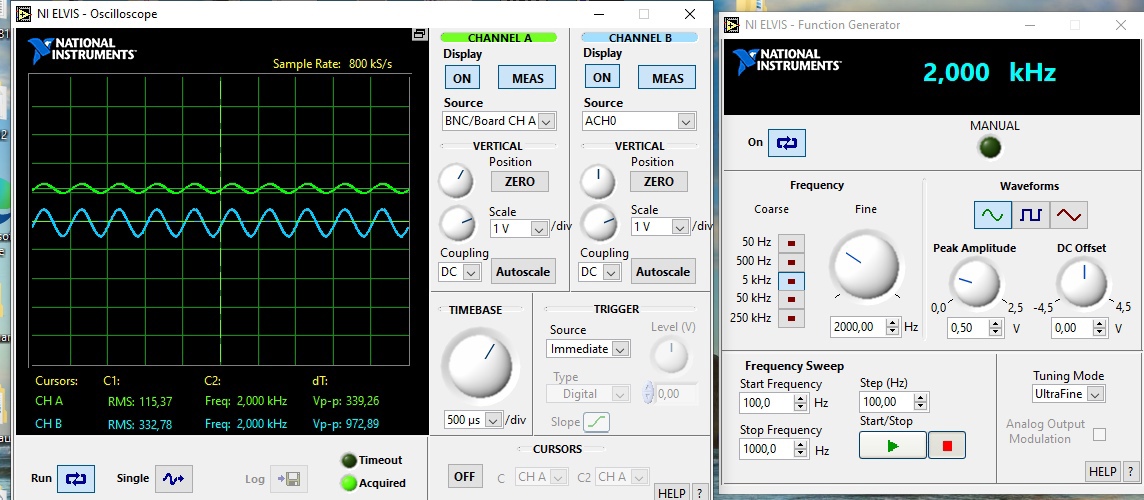This screenshot has width=1144, height=500.
Task: Click the question mark button in the oscilloscope
Action: pos(699,493)
